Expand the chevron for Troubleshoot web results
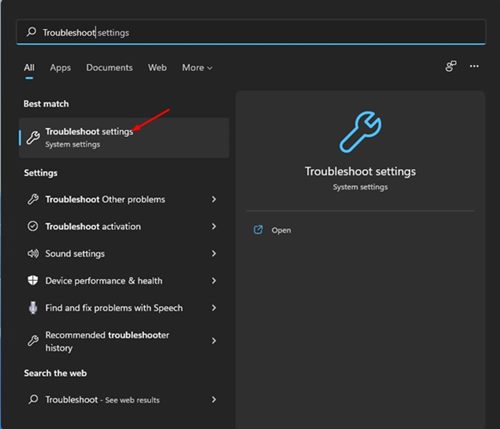This screenshot has width=500, height=429. click(x=214, y=399)
